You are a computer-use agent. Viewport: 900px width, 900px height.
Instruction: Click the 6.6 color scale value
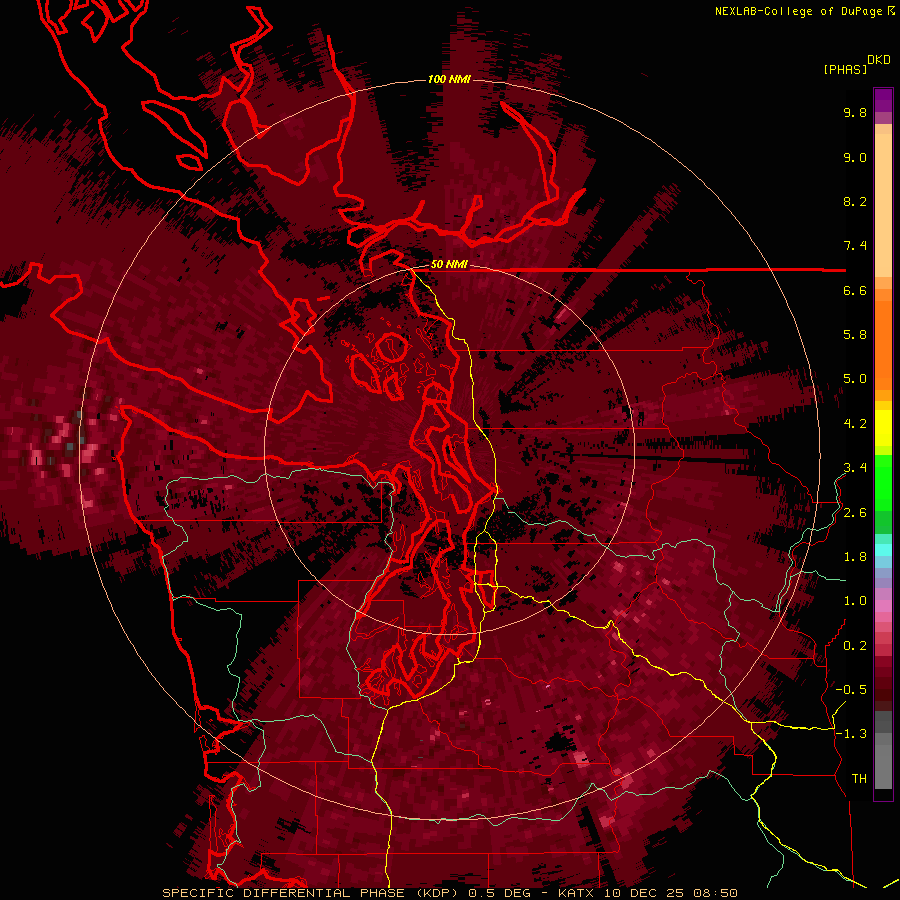pos(855,290)
